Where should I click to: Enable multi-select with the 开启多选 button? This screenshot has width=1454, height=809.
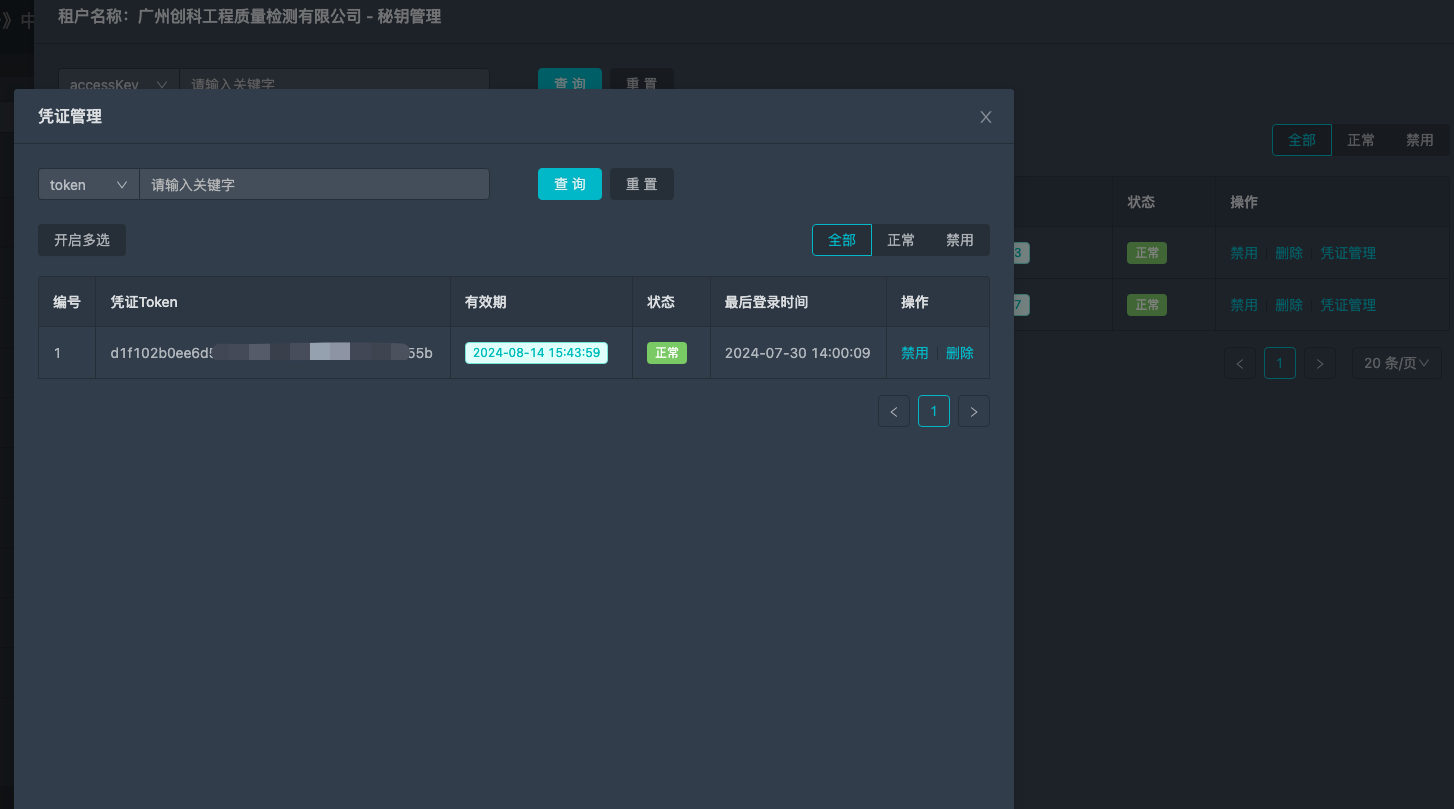[81, 240]
